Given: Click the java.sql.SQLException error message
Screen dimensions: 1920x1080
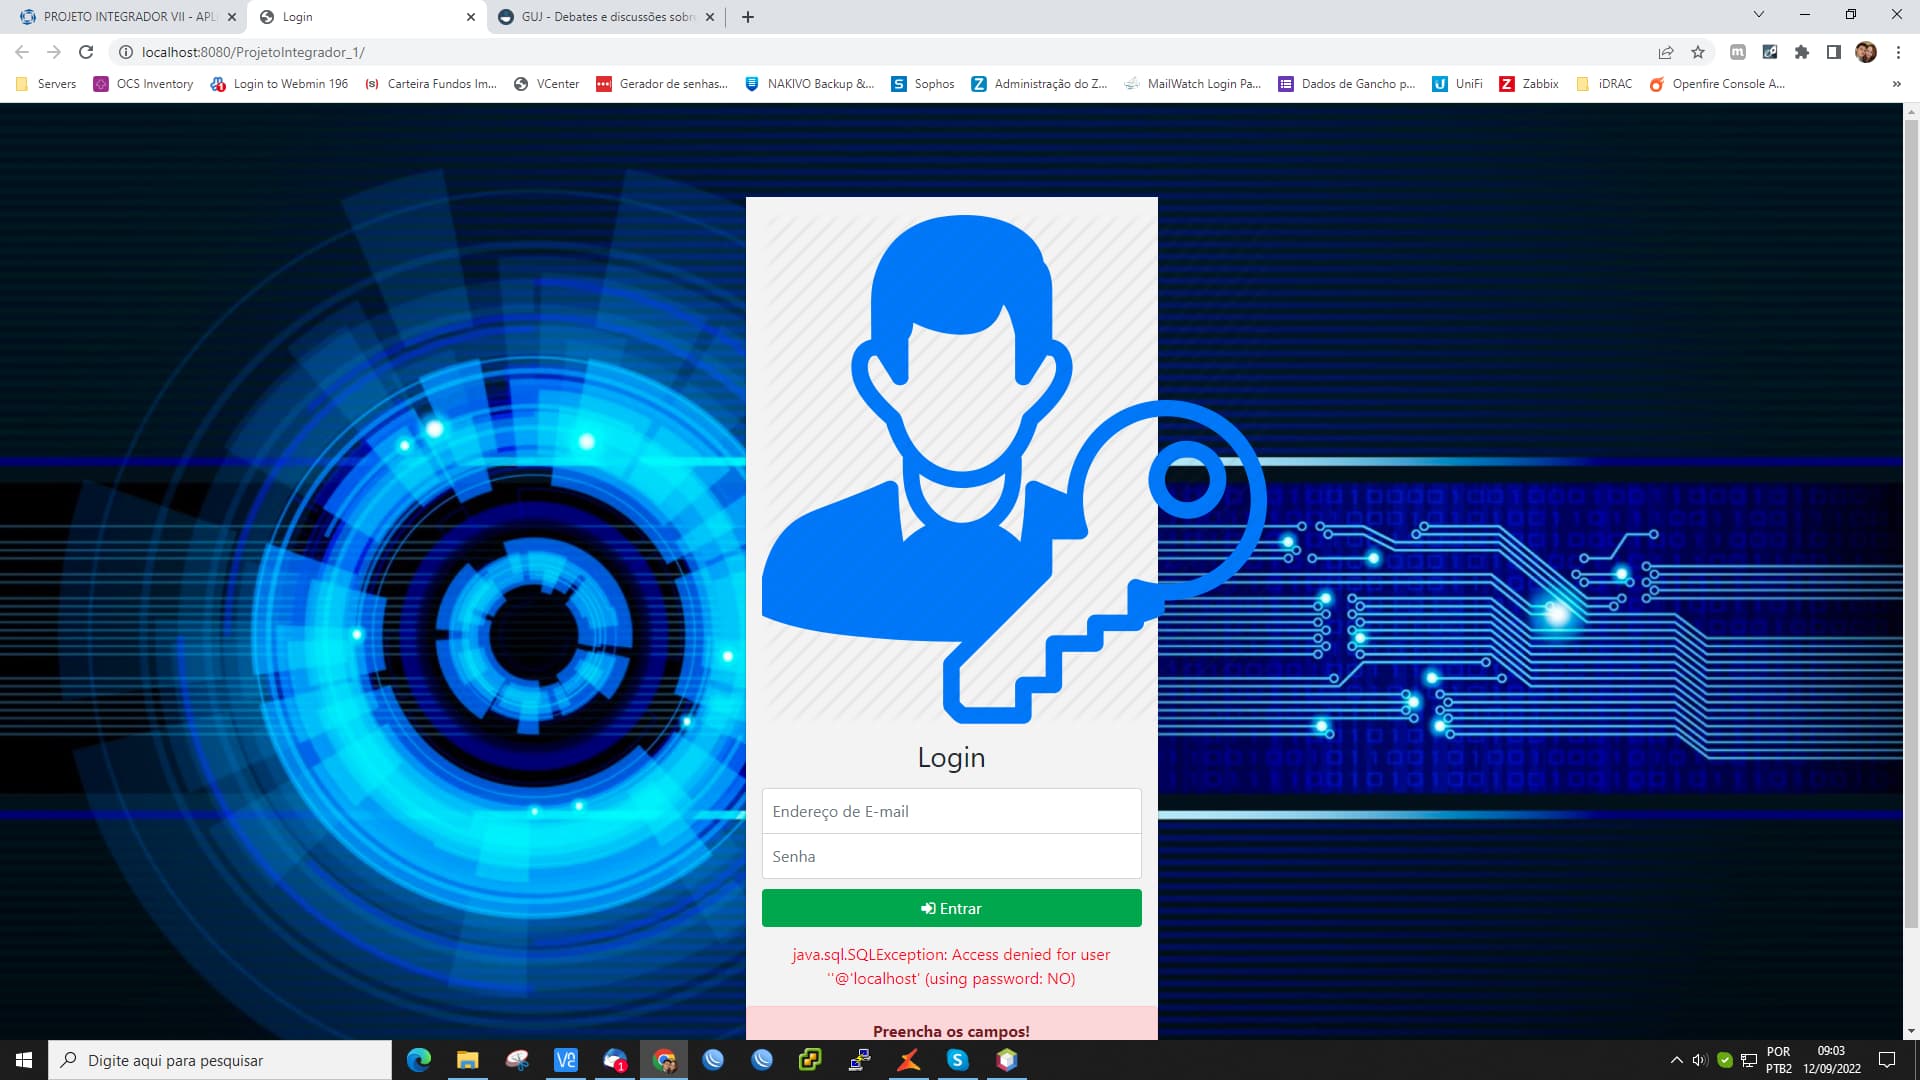Looking at the screenshot, I should point(951,966).
